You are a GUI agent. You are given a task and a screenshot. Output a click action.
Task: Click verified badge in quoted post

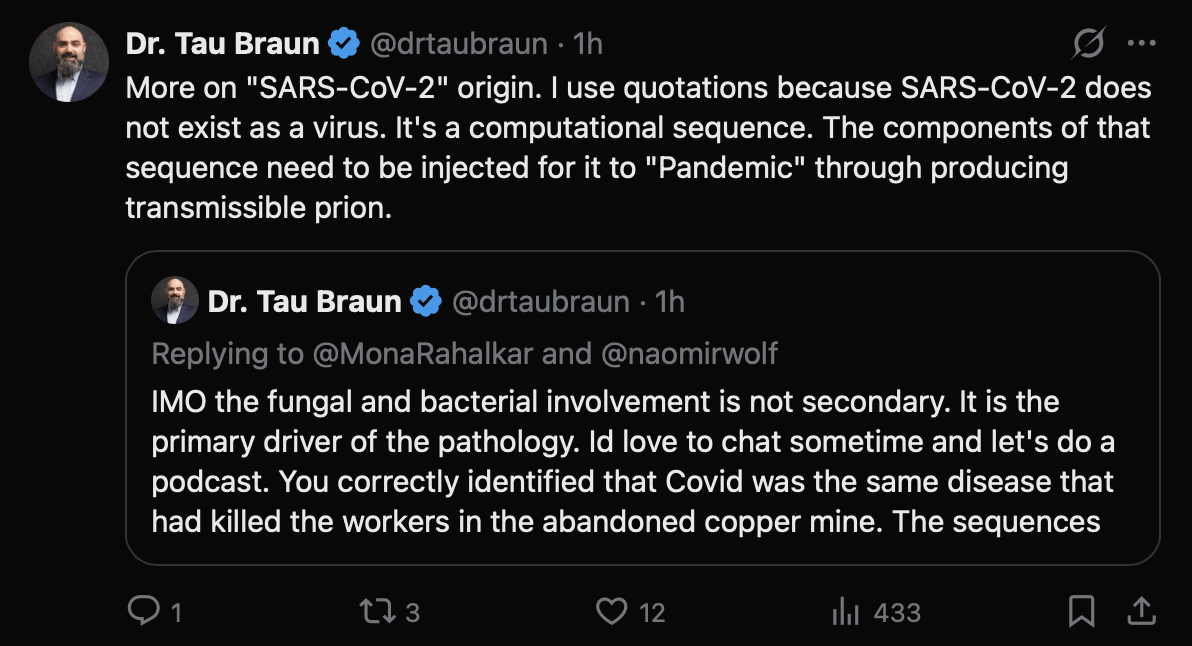[x=427, y=301]
